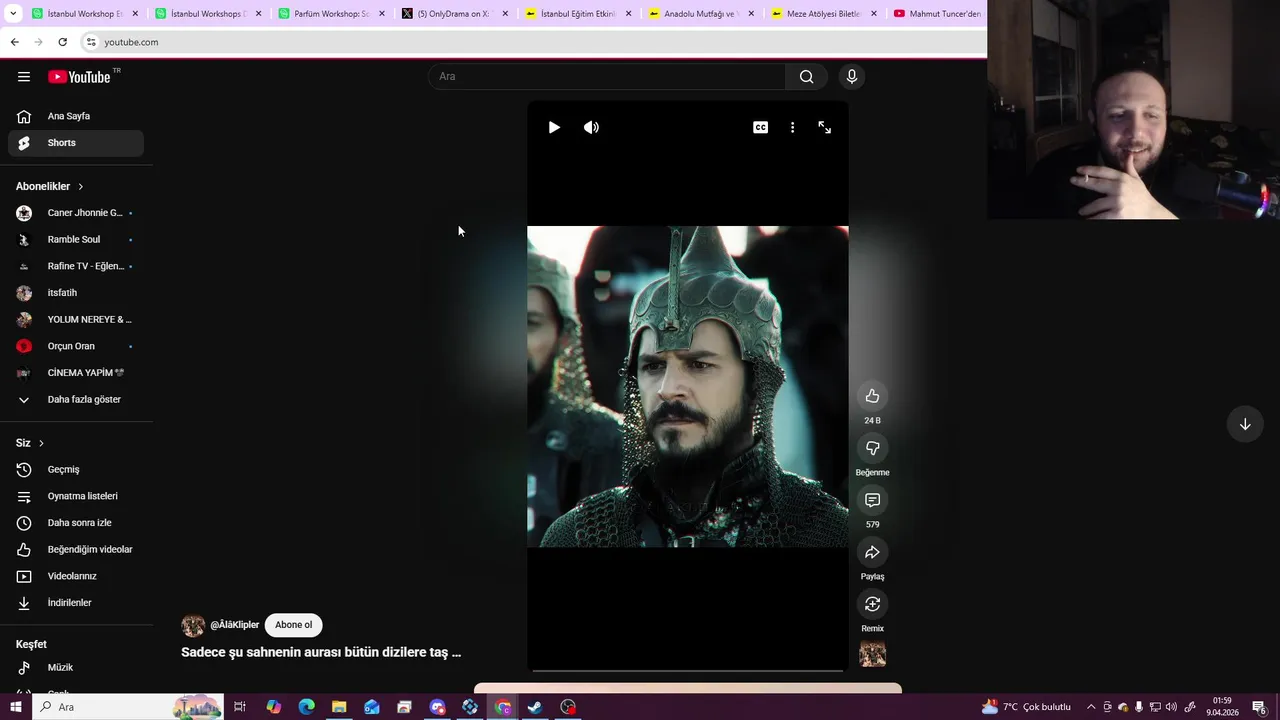Switch to Mahmut Tuncer'den tab

point(936,14)
